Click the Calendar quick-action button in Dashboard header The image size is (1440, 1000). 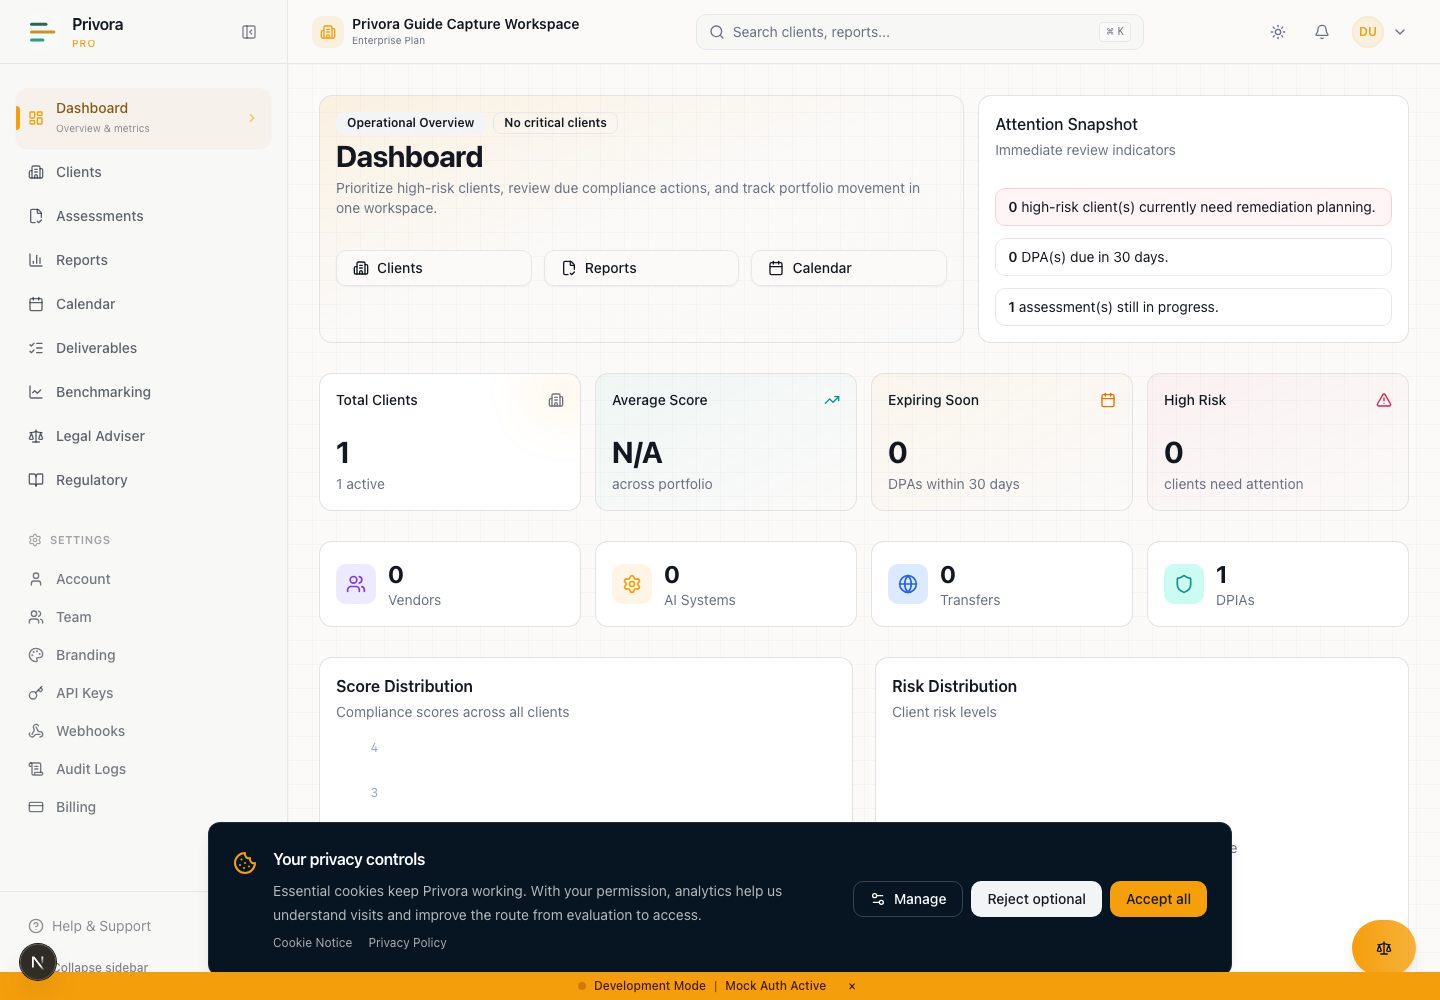[849, 268]
